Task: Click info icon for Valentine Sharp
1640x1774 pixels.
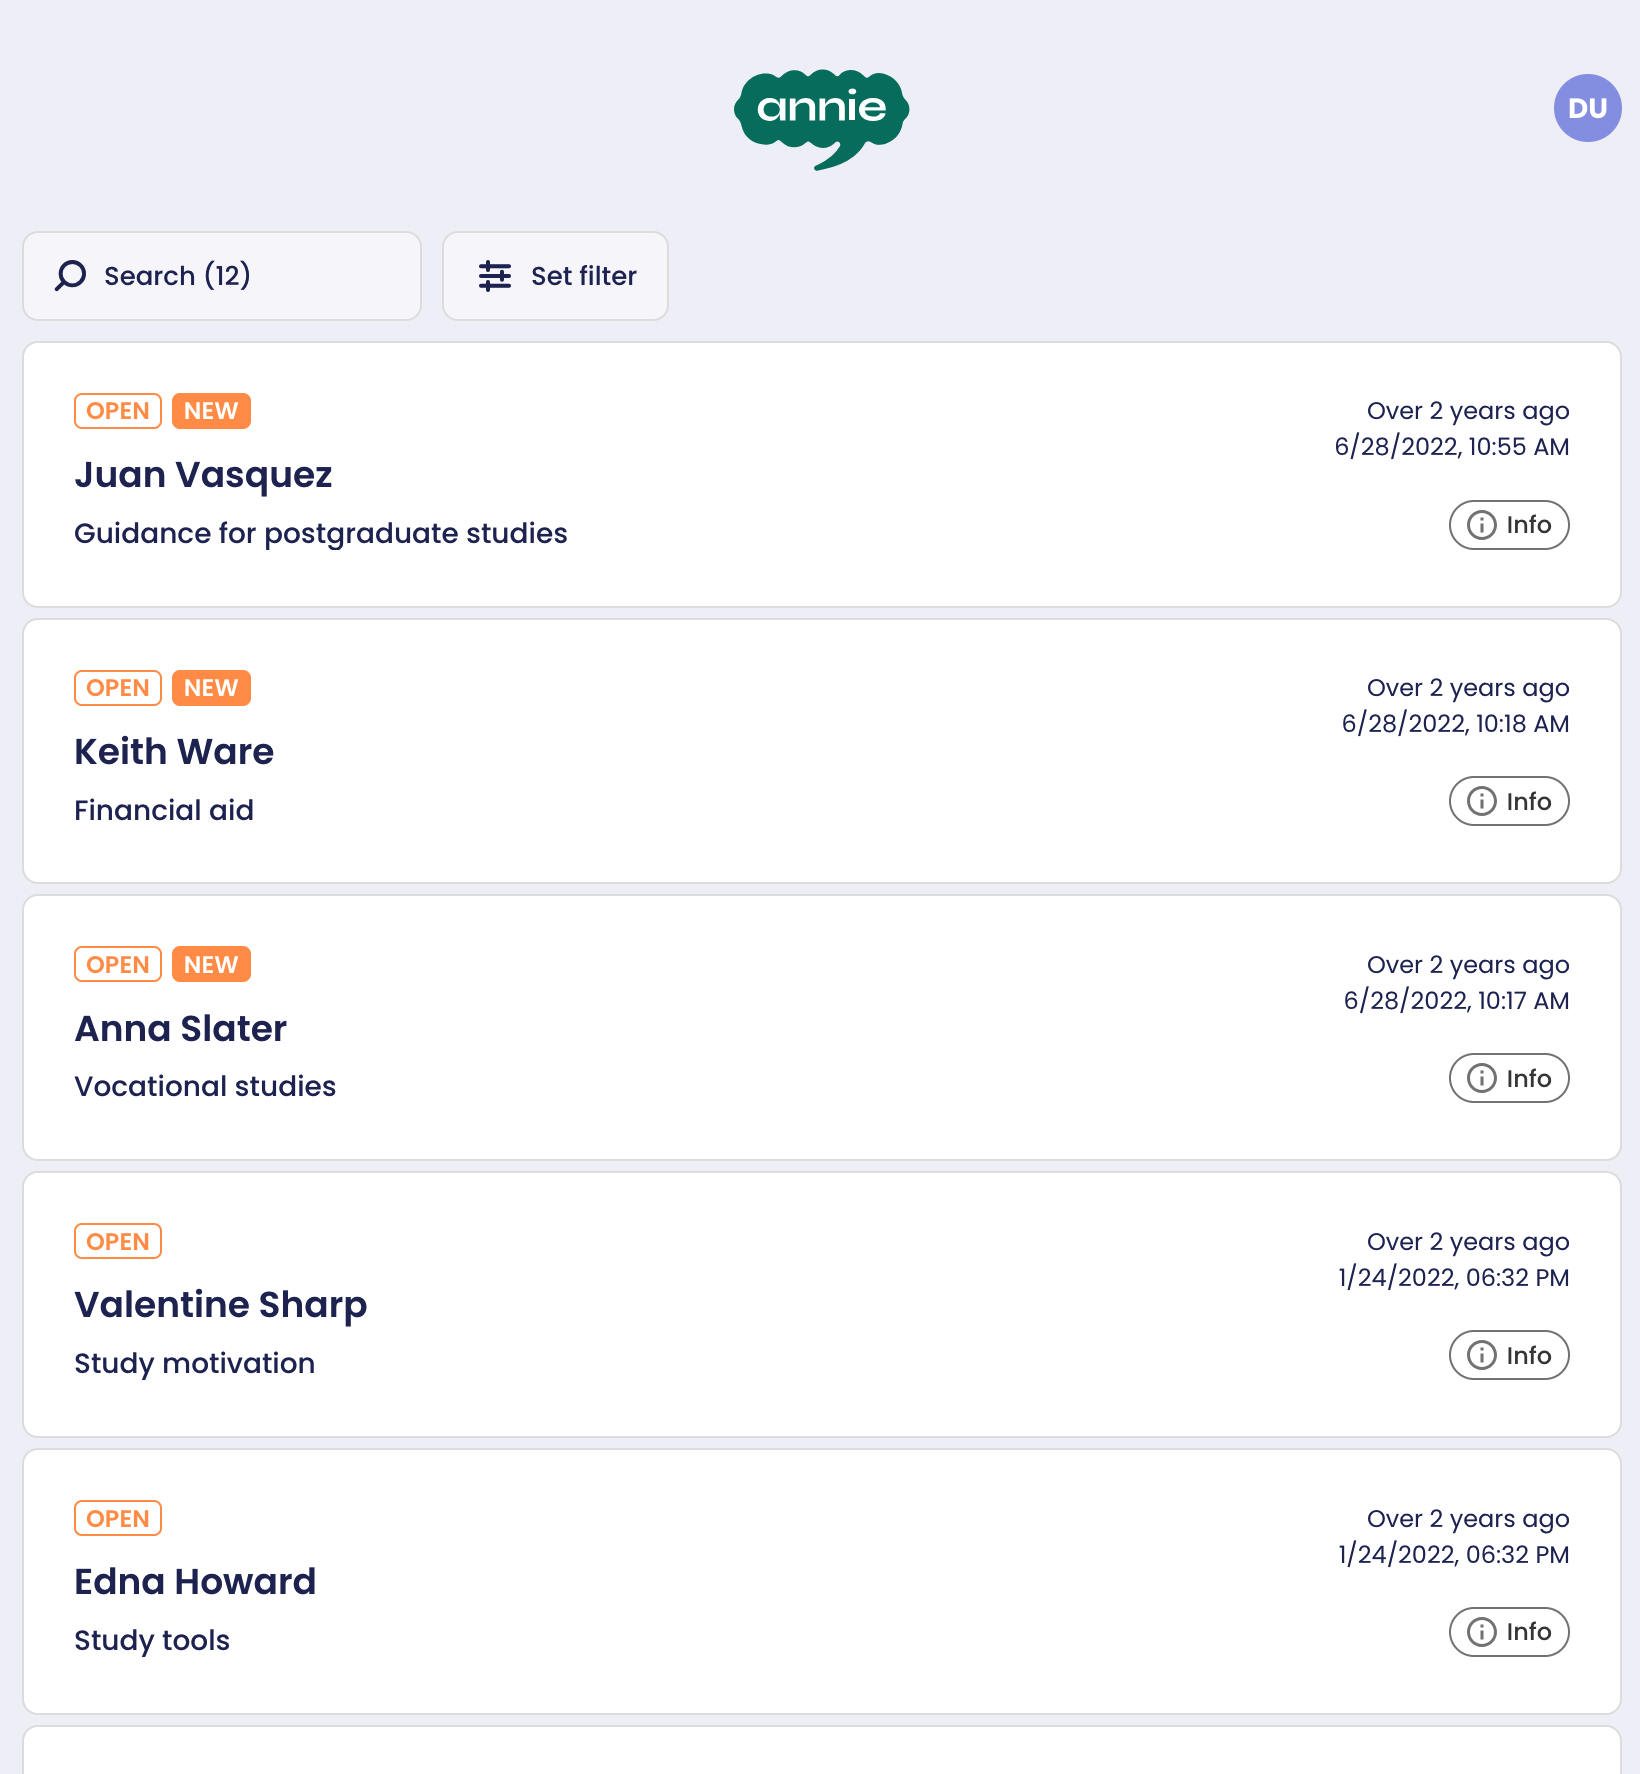Action: [x=1481, y=1355]
